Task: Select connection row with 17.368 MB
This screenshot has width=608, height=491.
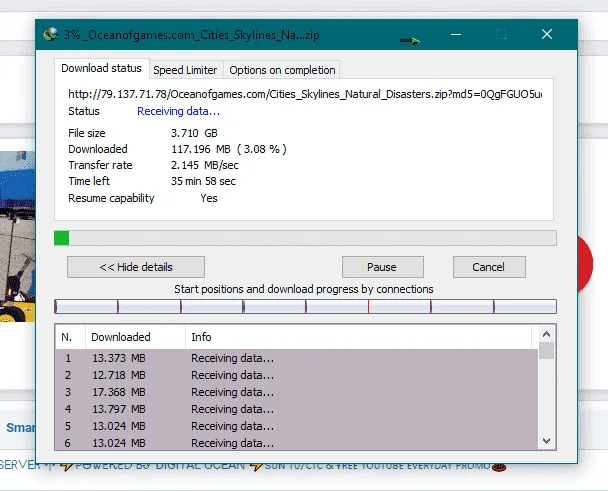Action: 297,392
